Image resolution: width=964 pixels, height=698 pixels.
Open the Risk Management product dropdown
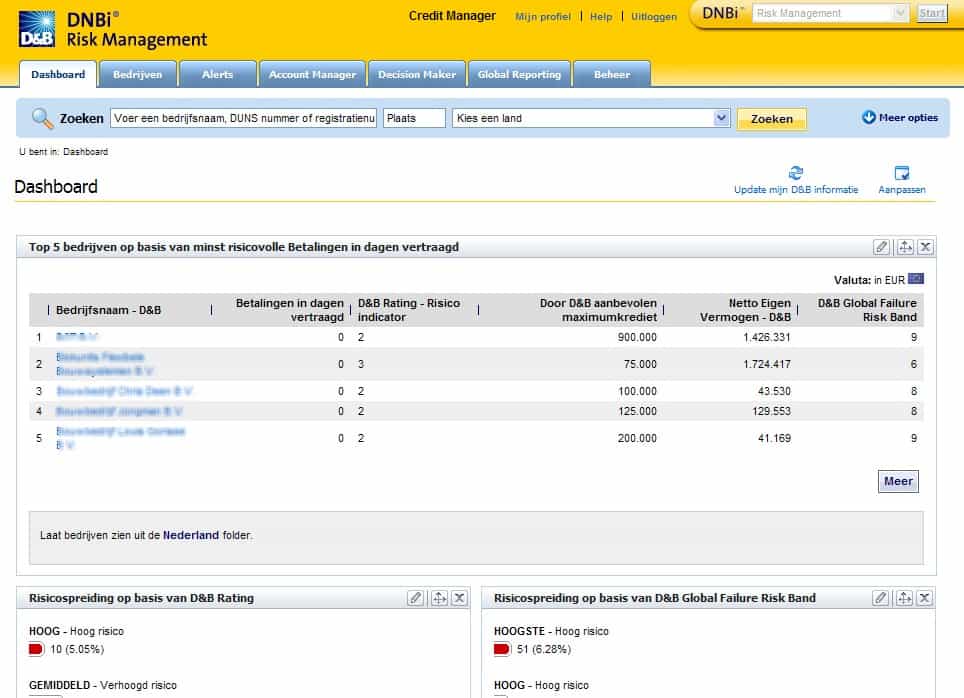[899, 13]
